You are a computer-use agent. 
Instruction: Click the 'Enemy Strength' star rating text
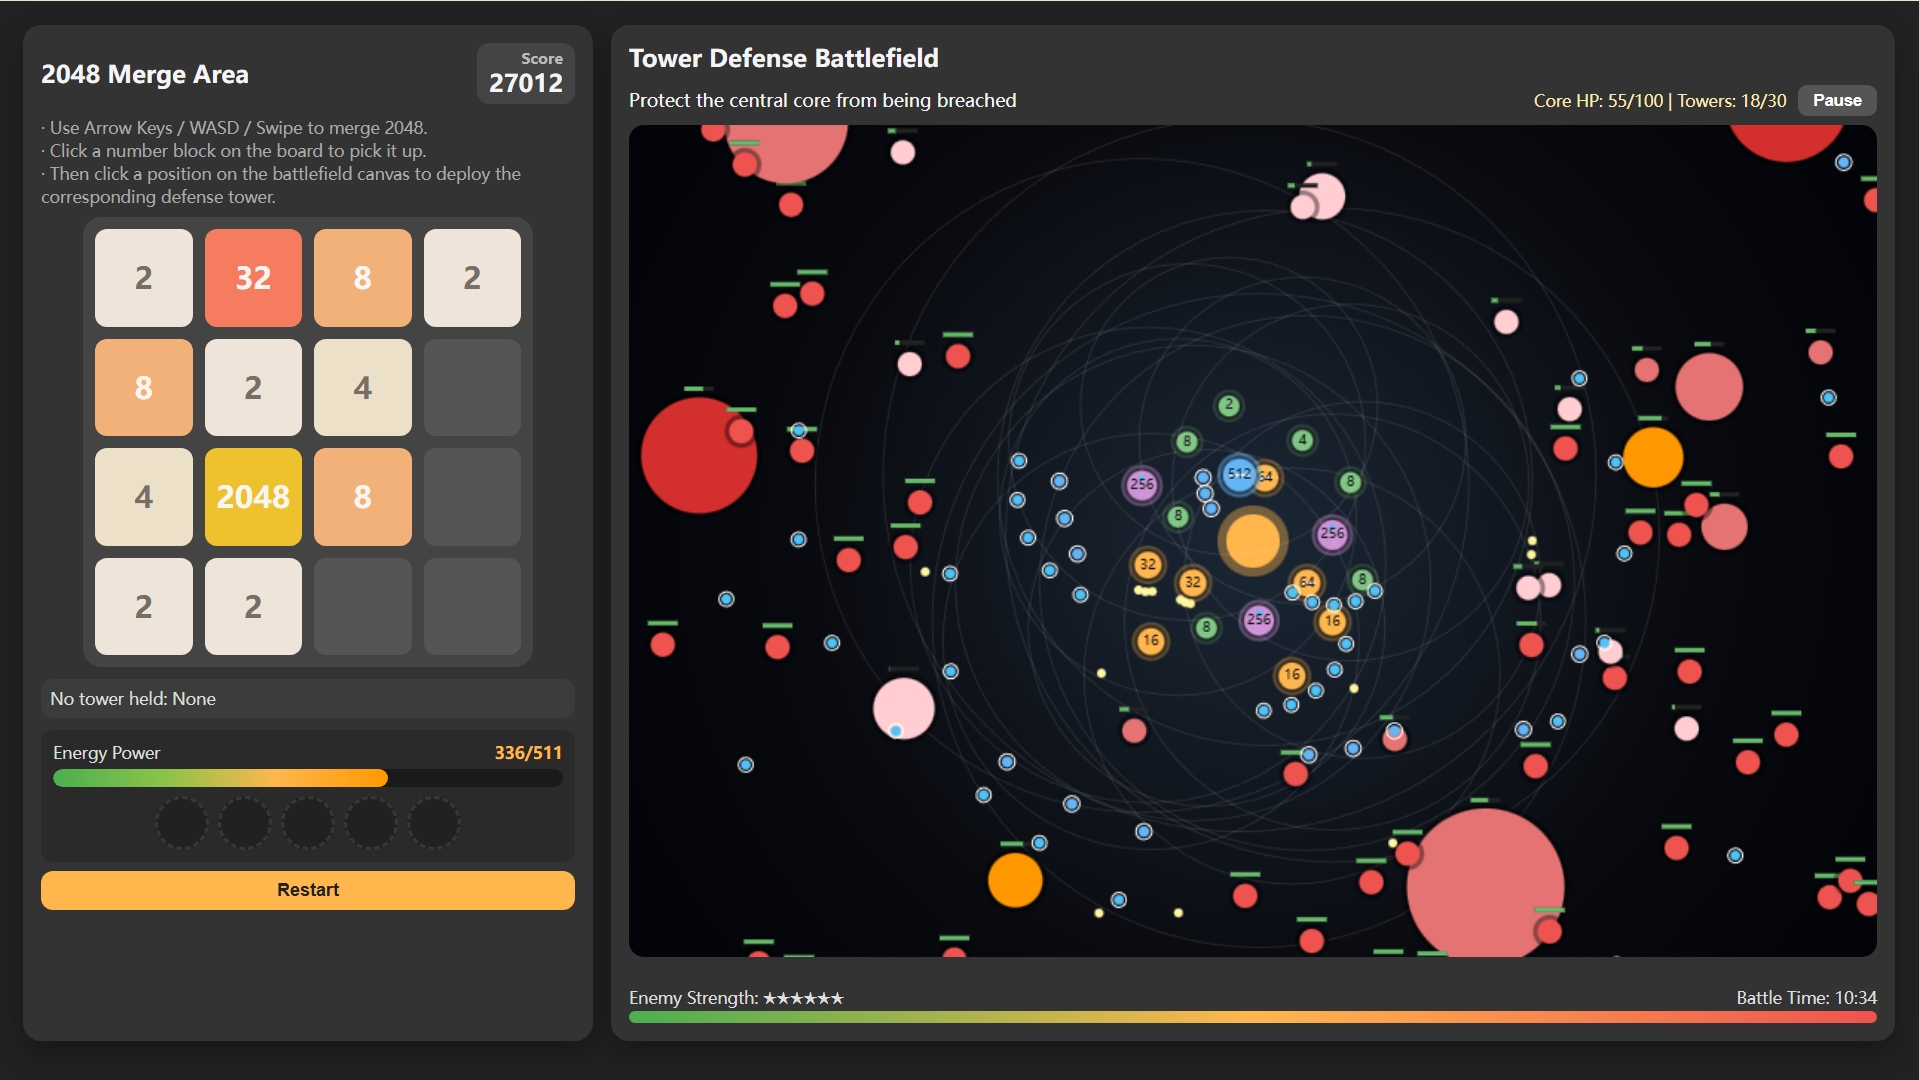coord(736,998)
